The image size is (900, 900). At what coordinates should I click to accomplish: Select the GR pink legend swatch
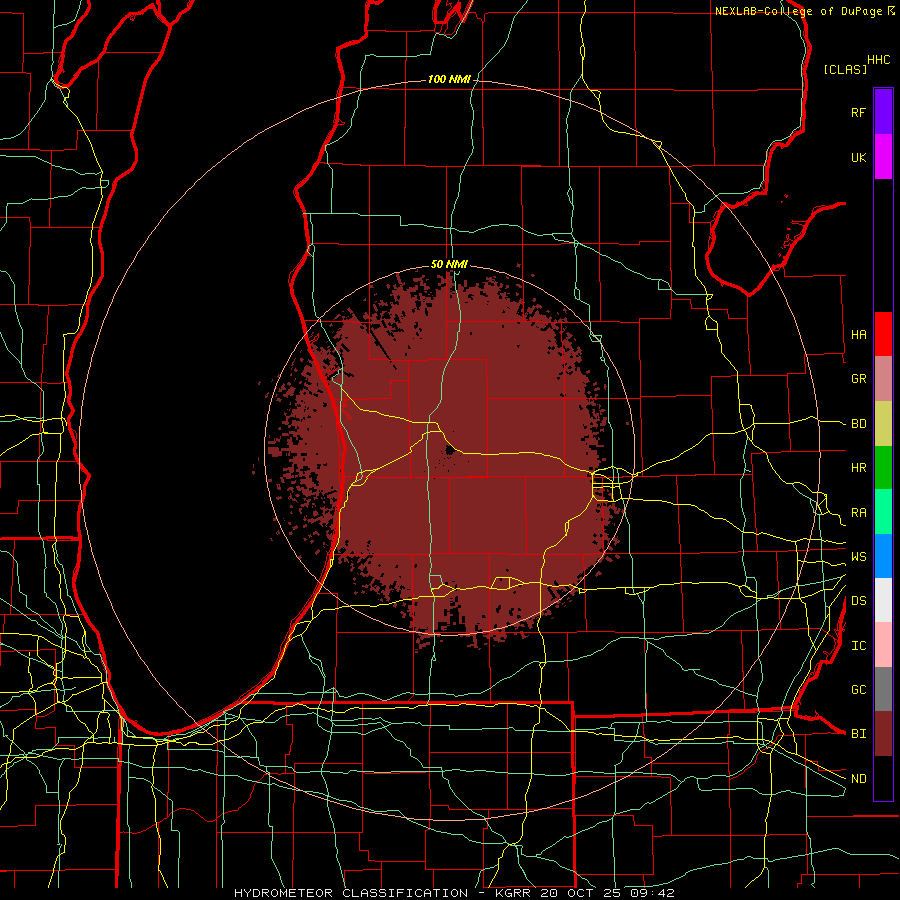coord(883,379)
